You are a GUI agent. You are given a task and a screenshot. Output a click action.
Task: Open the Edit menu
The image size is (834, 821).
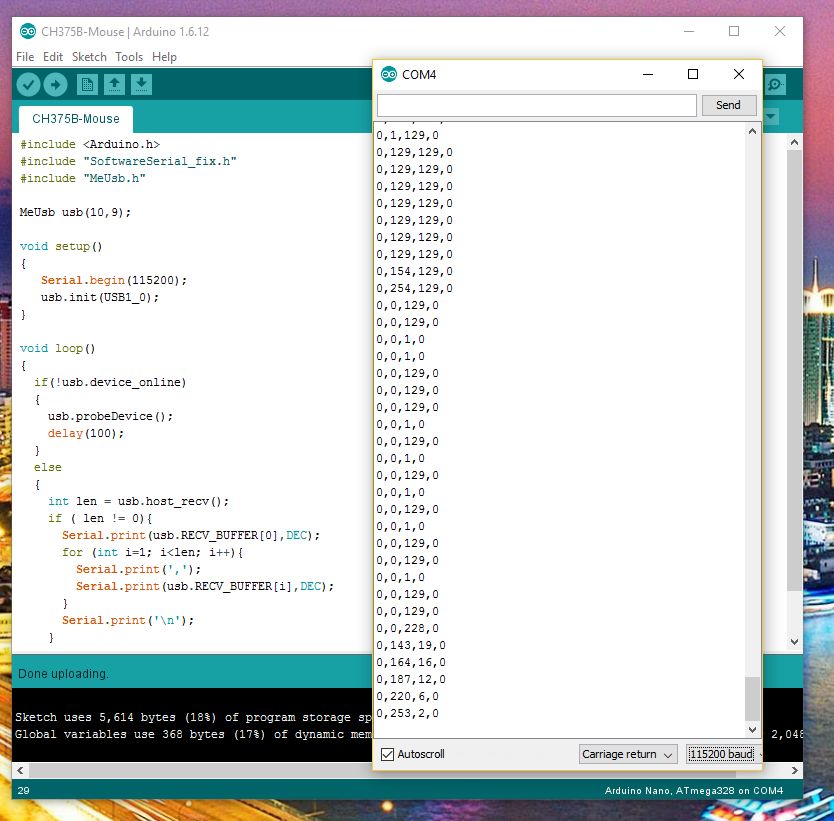point(53,57)
